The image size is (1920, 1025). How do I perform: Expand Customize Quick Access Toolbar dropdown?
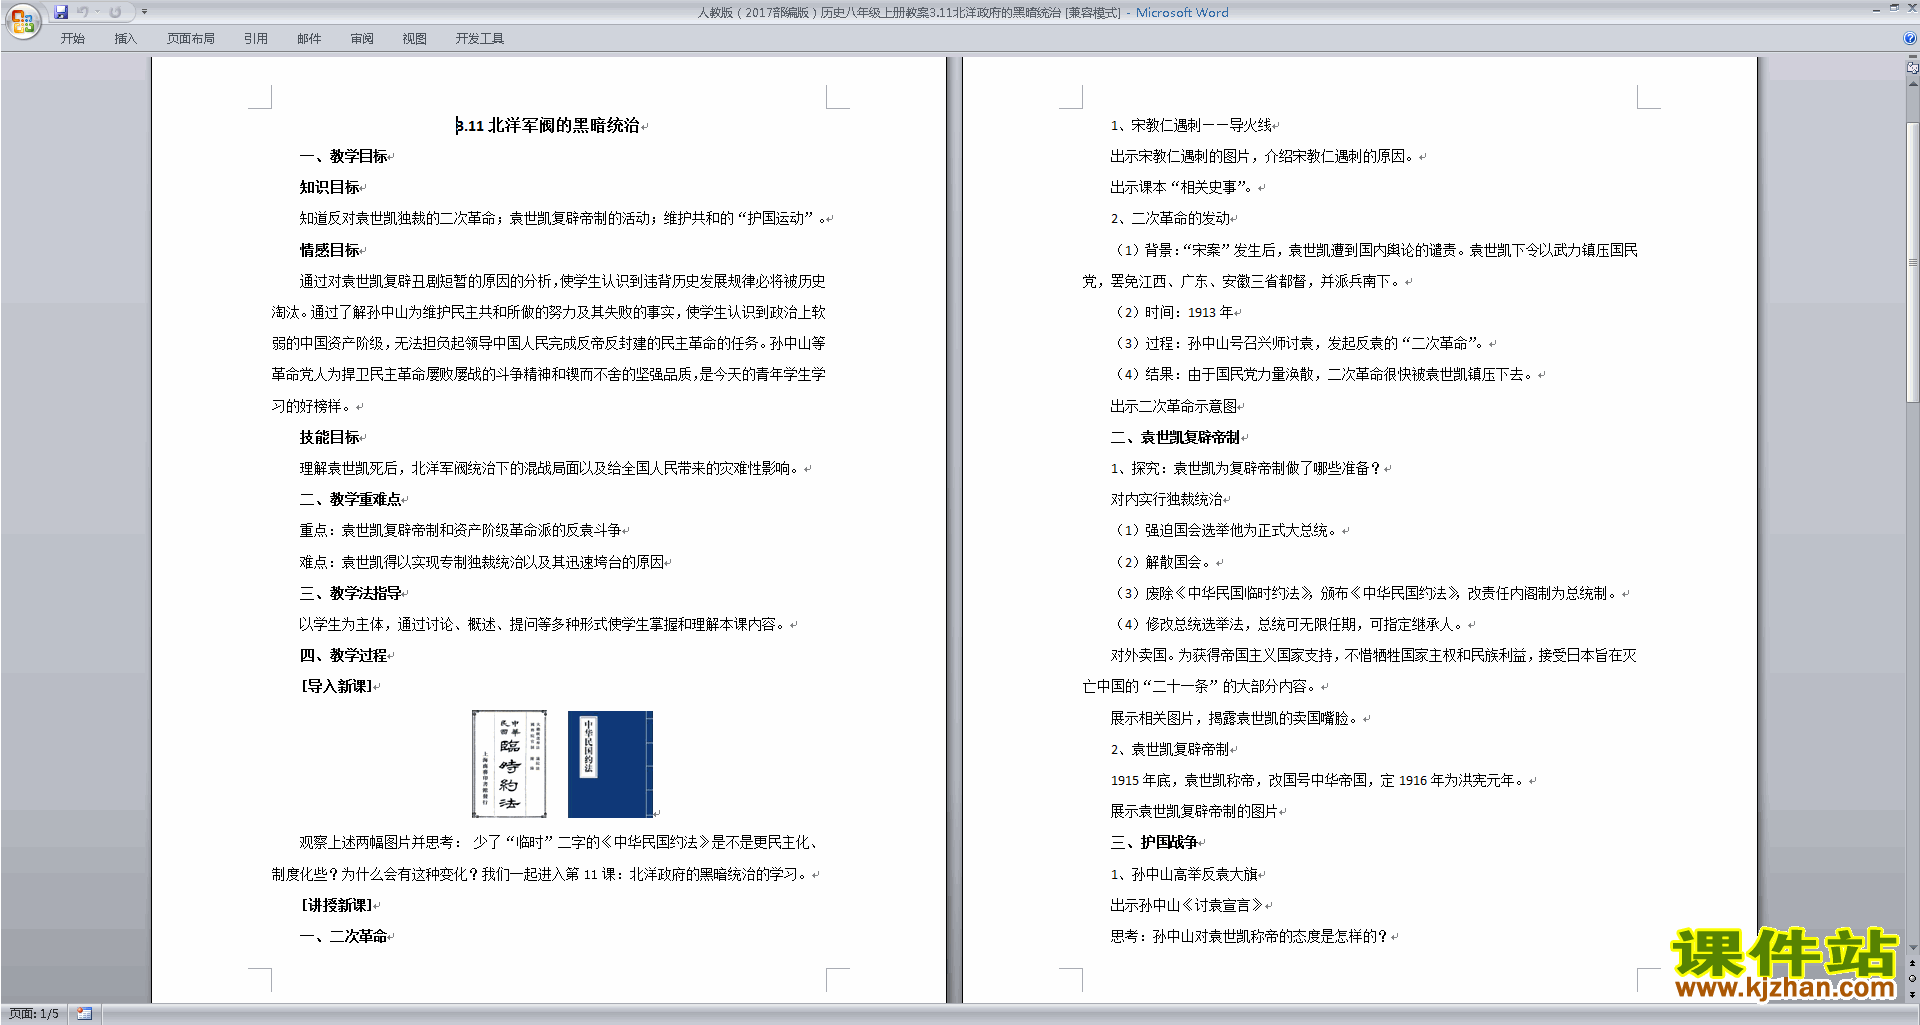click(144, 12)
